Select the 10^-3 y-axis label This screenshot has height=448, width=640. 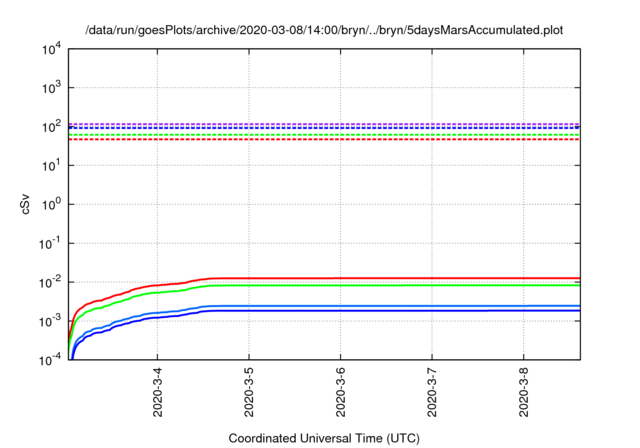click(x=50, y=322)
